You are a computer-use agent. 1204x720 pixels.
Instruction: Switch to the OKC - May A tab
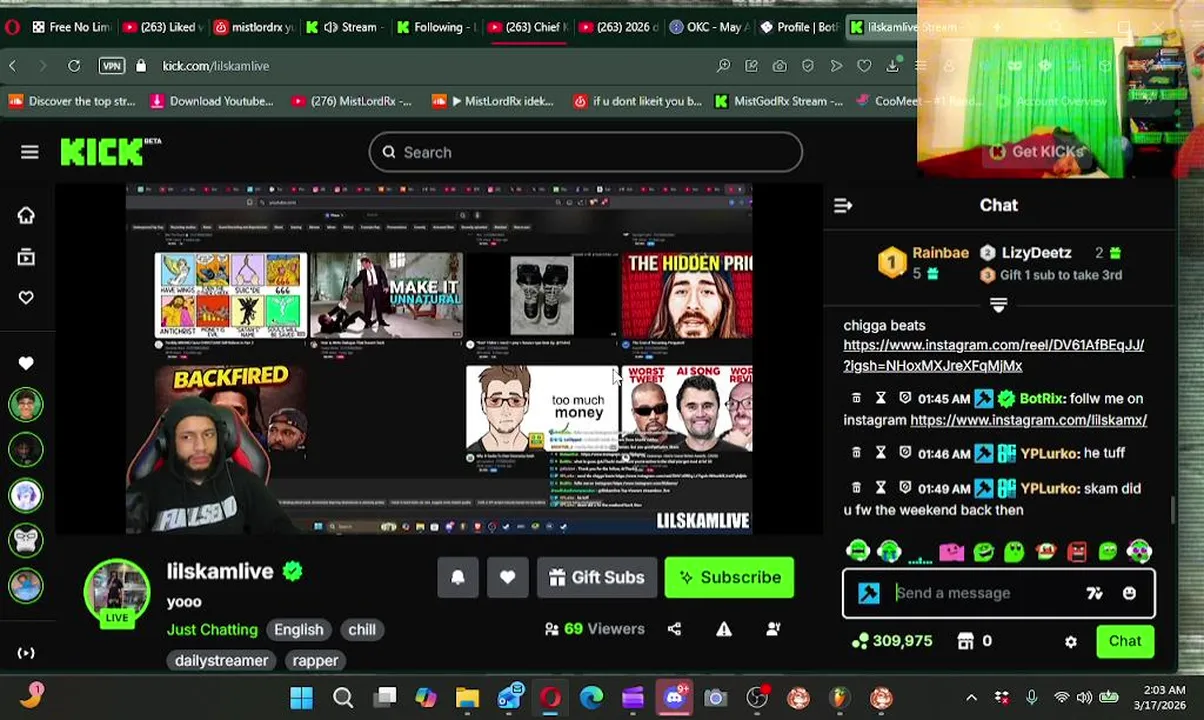[708, 27]
